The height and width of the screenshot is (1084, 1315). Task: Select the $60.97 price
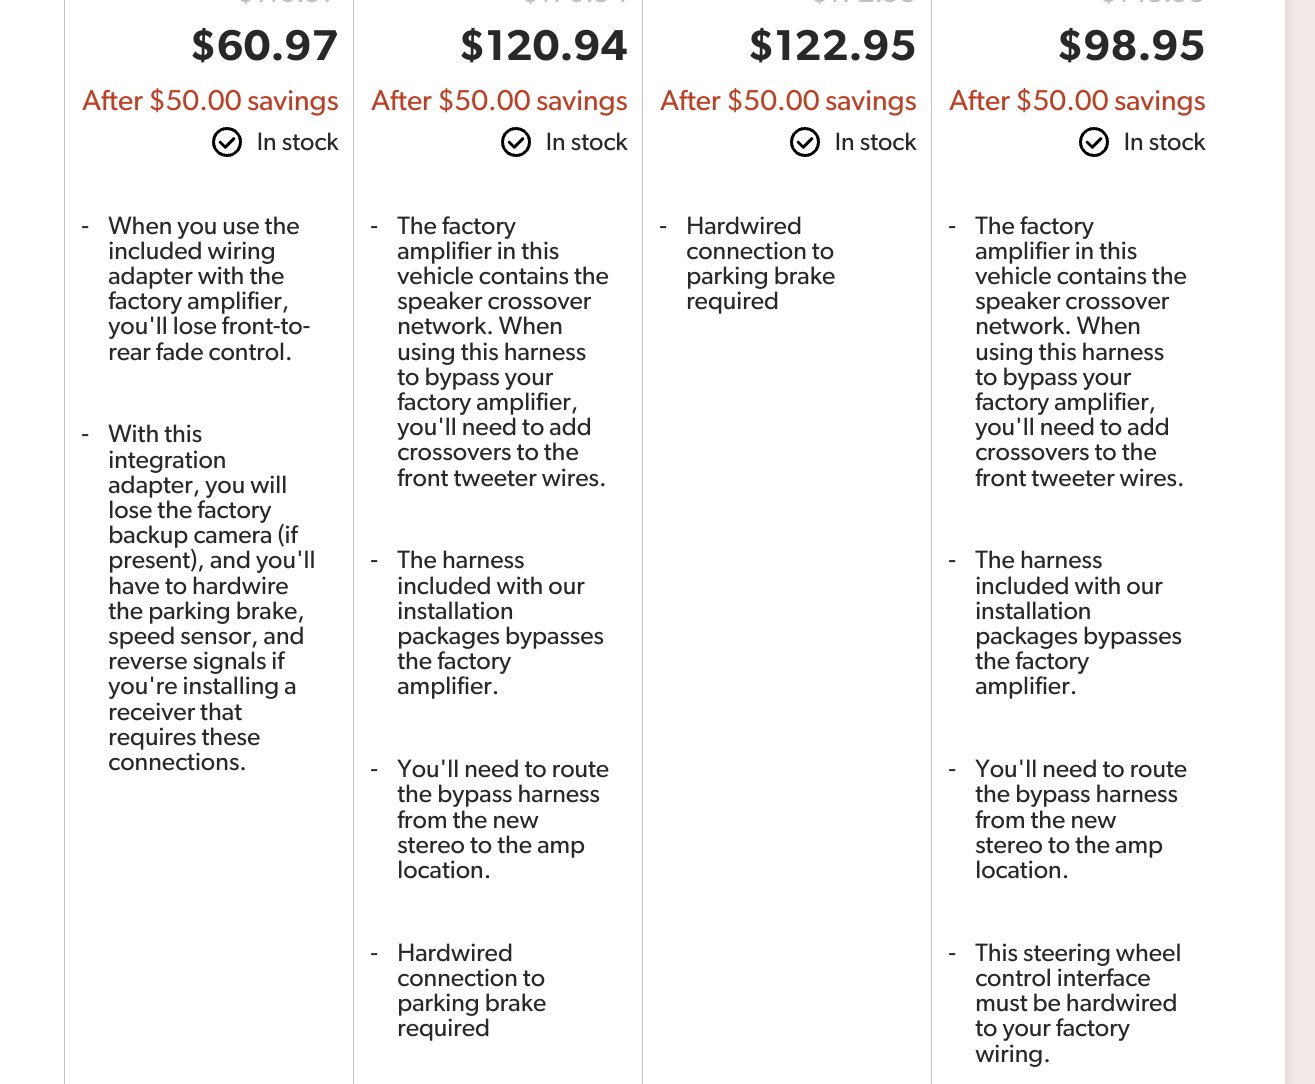265,46
